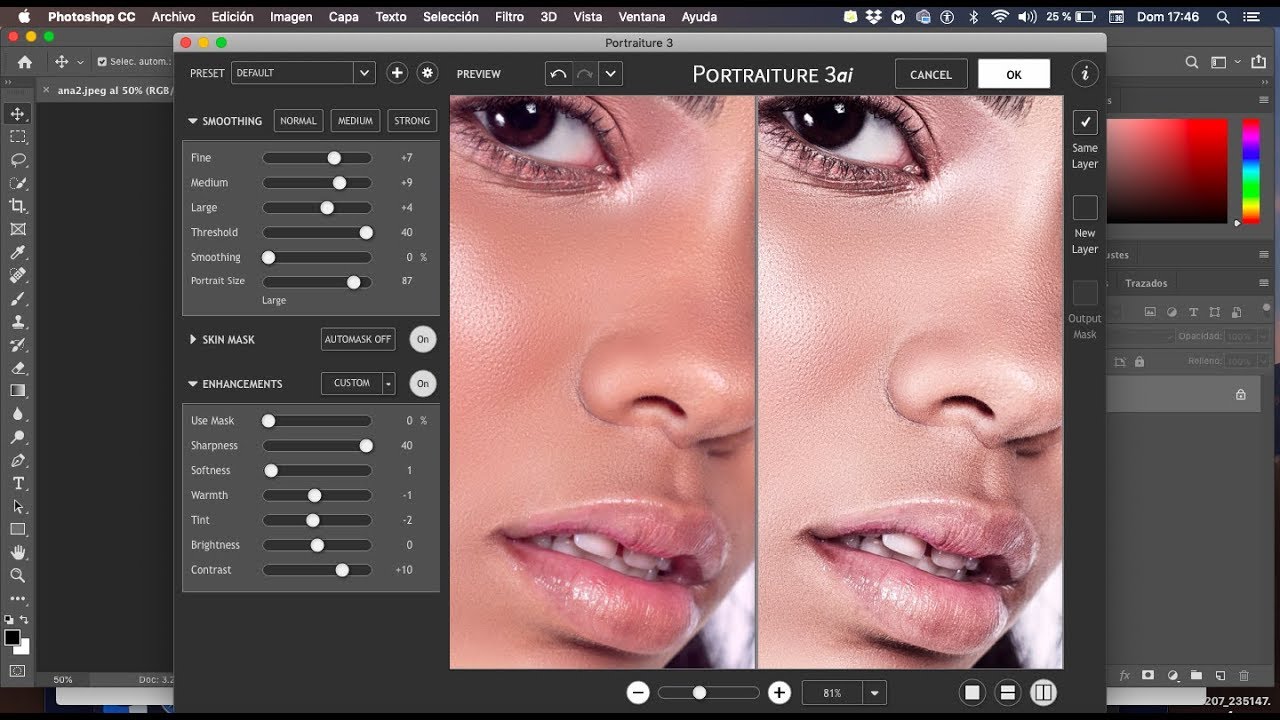Select the Eraser tool
The image size is (1280, 720).
click(x=18, y=367)
